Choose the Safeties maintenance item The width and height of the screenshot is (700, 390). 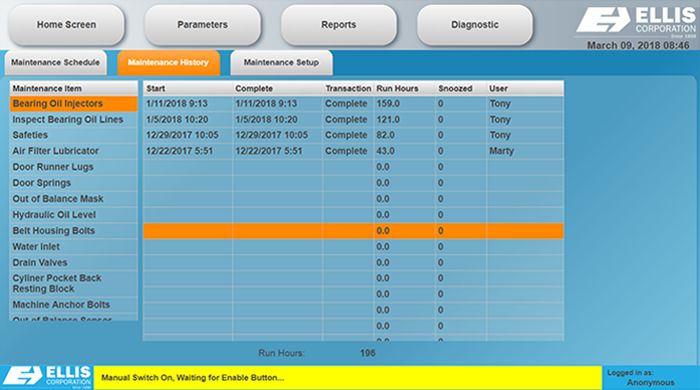pyautogui.click(x=74, y=135)
